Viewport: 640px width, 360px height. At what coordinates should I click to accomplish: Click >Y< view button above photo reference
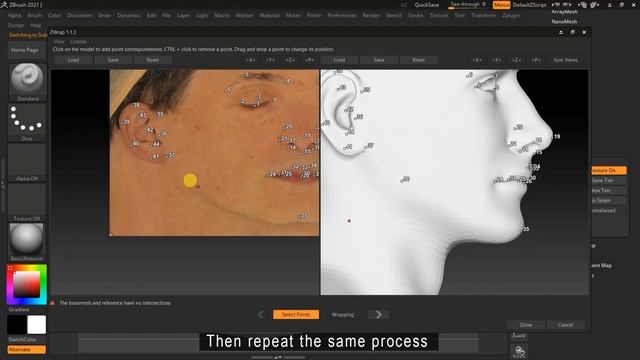point(271,60)
